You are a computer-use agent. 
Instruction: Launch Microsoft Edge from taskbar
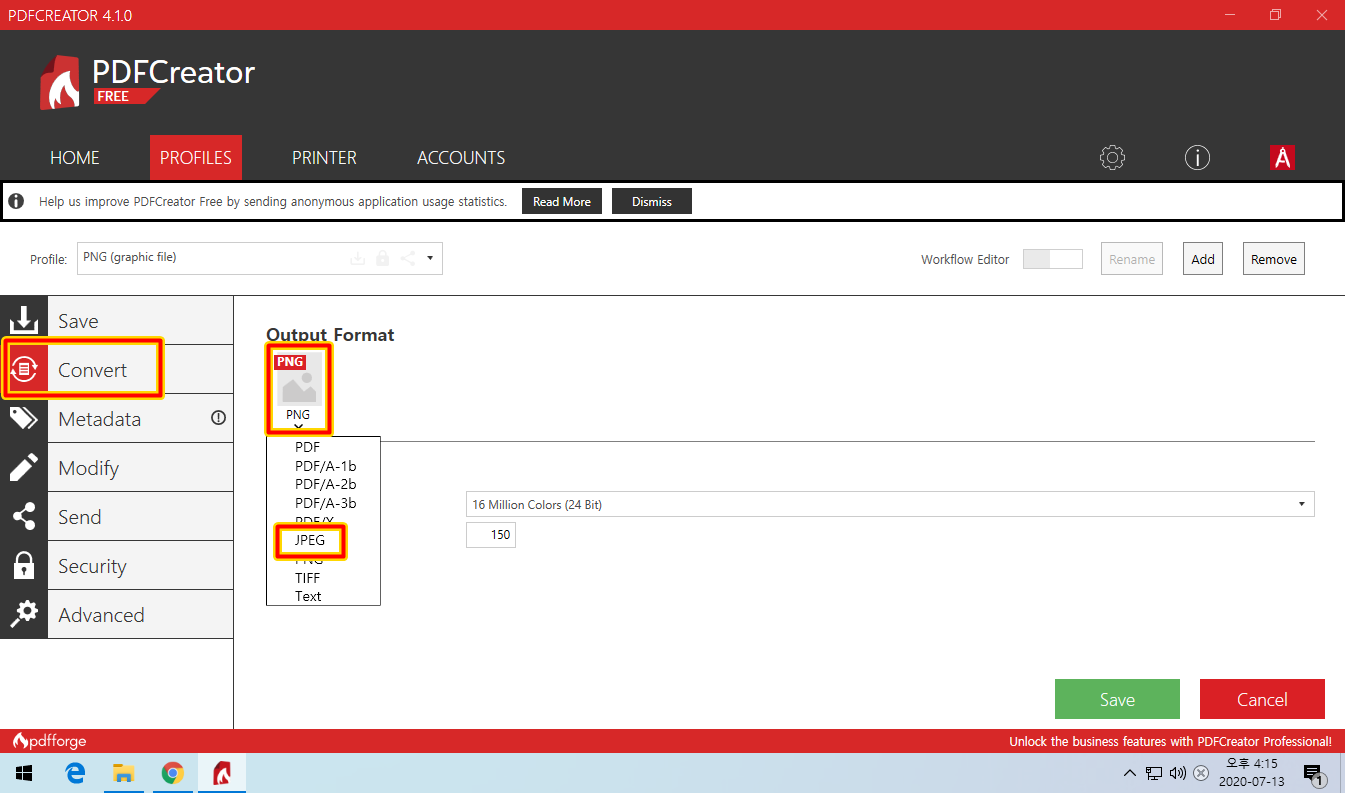click(x=75, y=773)
